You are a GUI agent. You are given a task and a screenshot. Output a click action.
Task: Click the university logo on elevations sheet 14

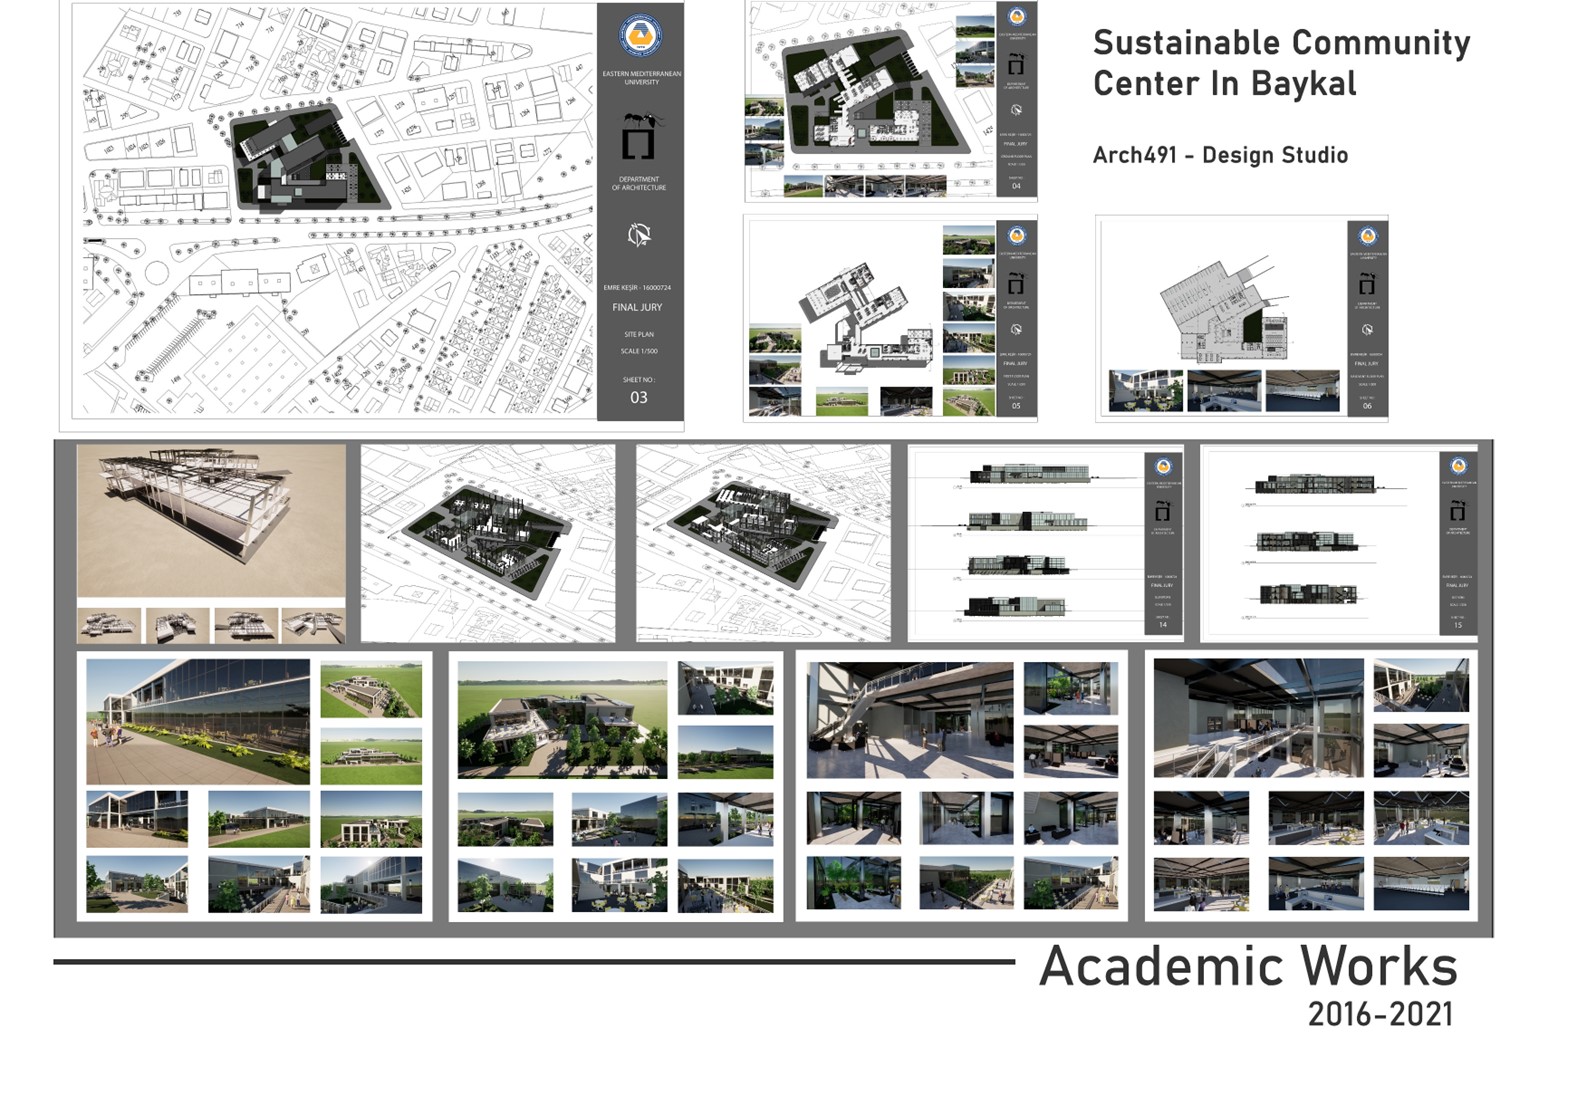click(1162, 467)
